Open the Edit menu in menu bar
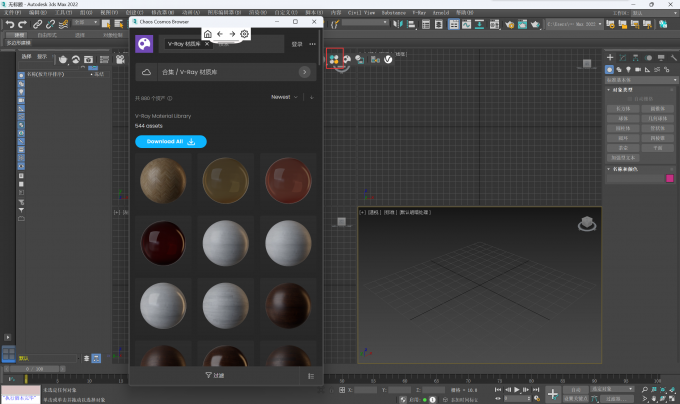This screenshot has width=680, height=404. click(x=37, y=13)
